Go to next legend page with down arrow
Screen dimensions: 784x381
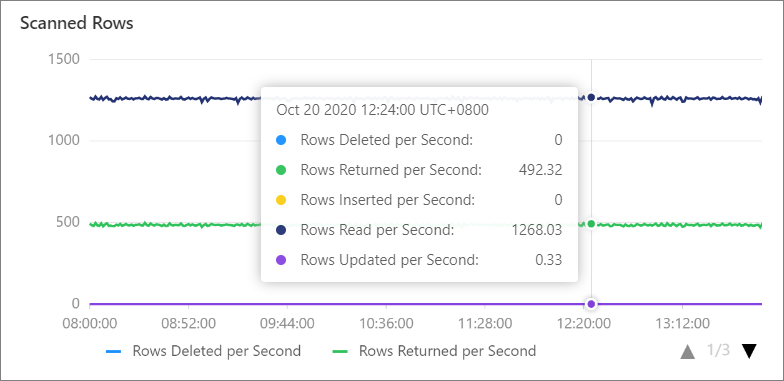click(x=748, y=352)
